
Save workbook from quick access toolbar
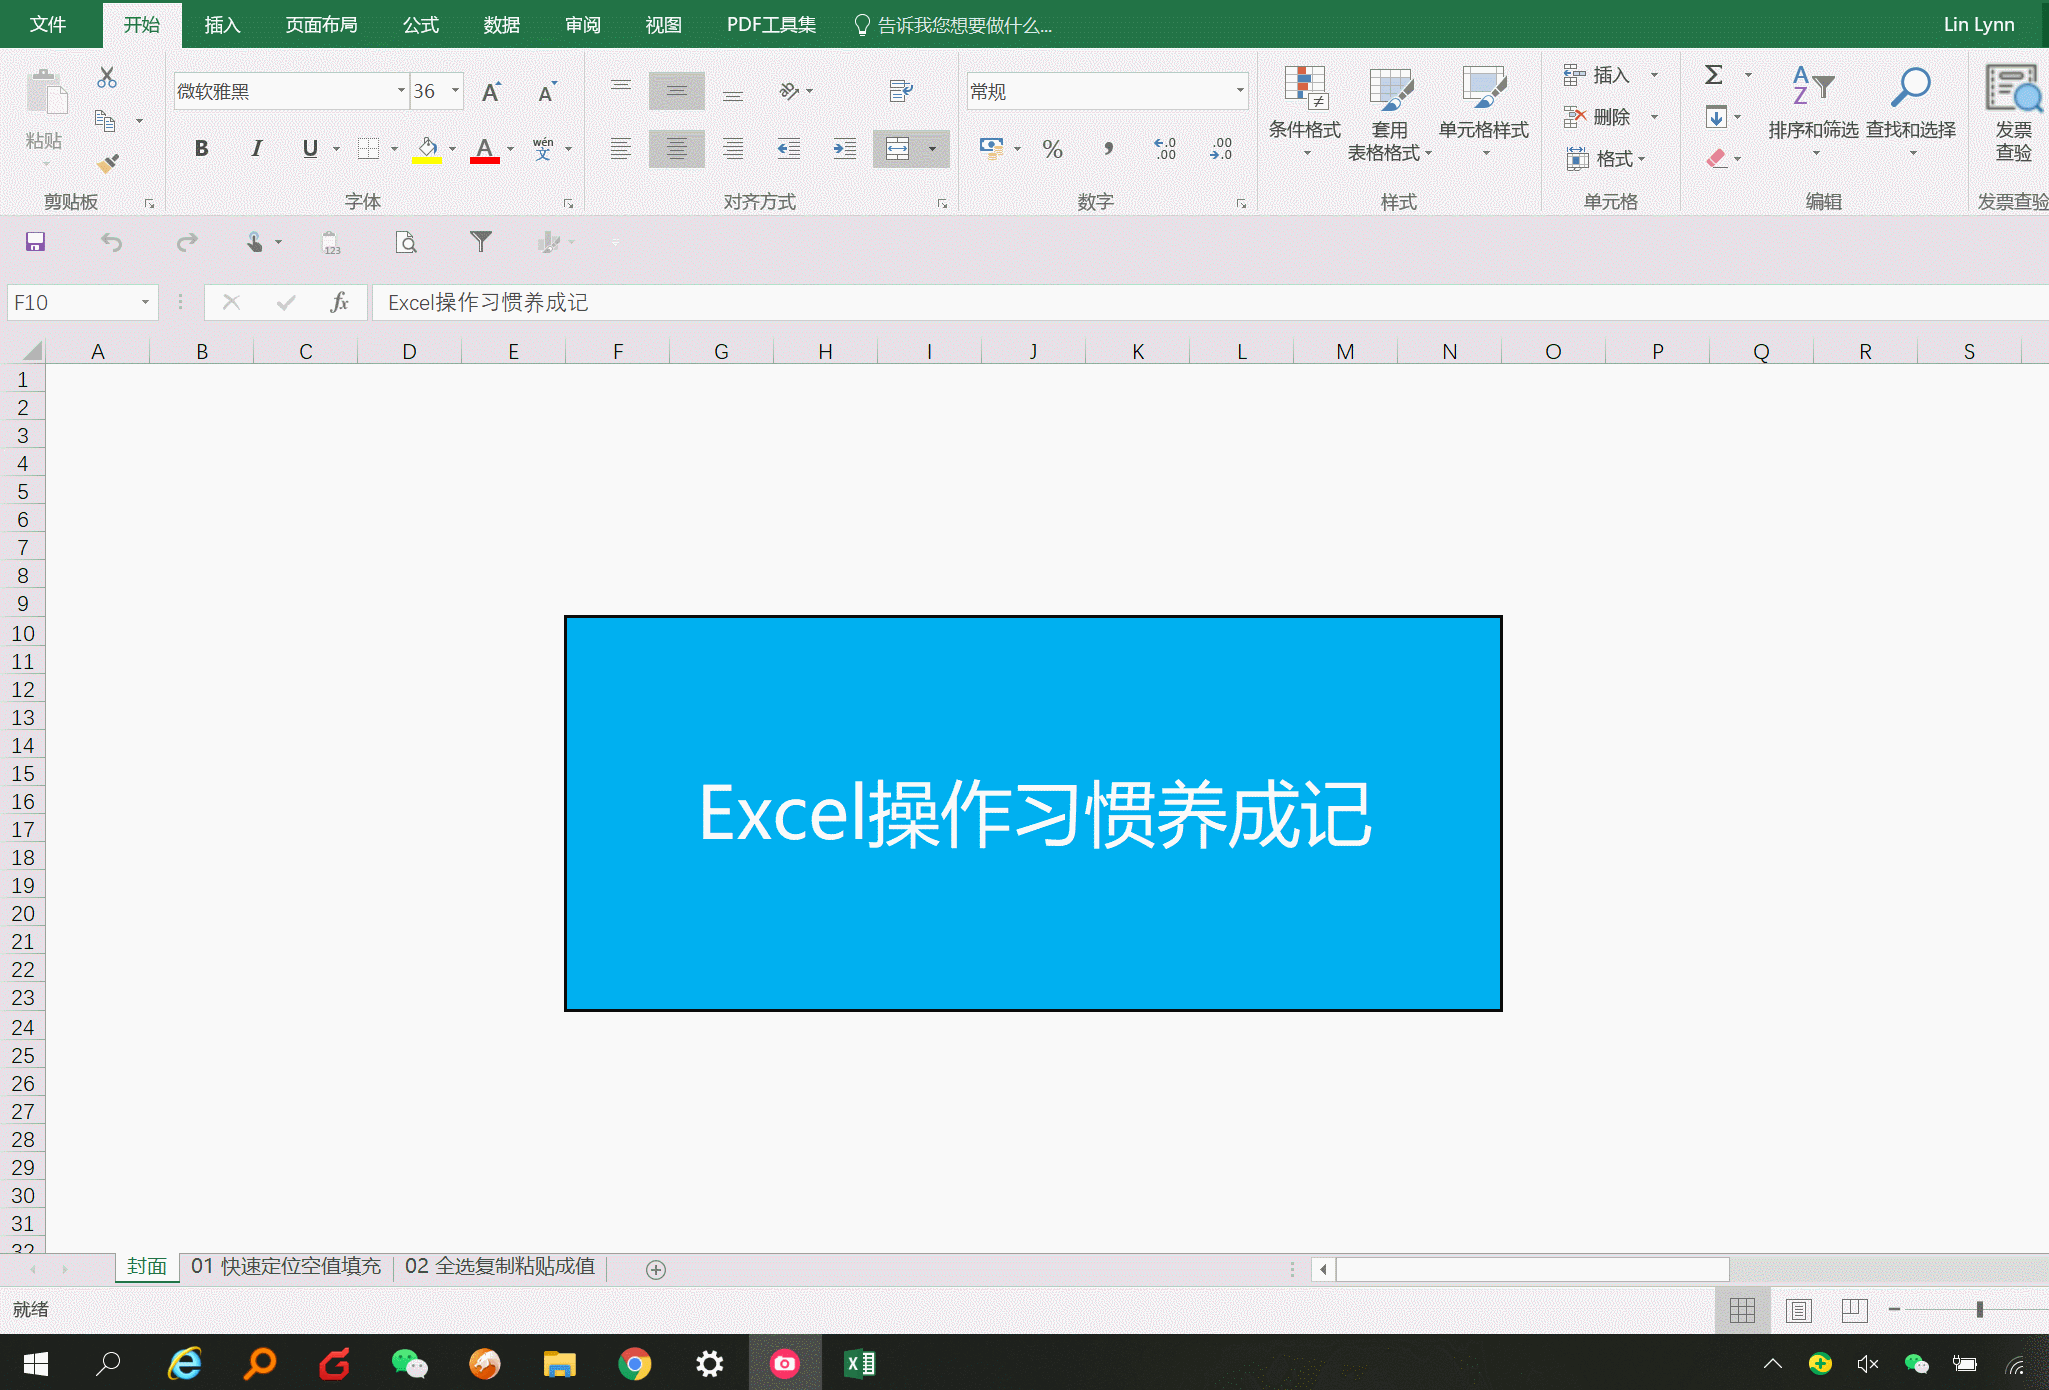(x=35, y=242)
